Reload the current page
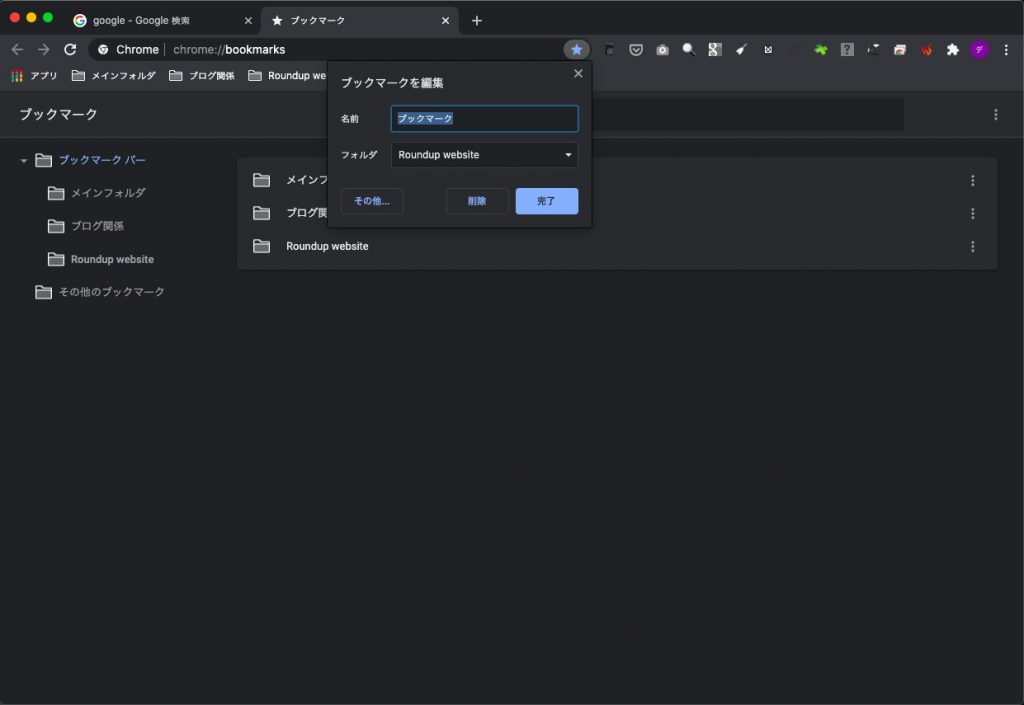 click(x=70, y=50)
